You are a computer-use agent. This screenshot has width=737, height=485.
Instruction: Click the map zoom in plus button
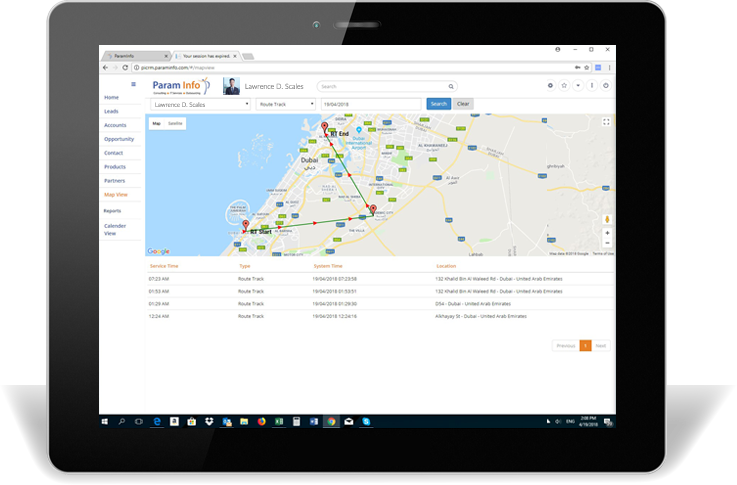(607, 233)
